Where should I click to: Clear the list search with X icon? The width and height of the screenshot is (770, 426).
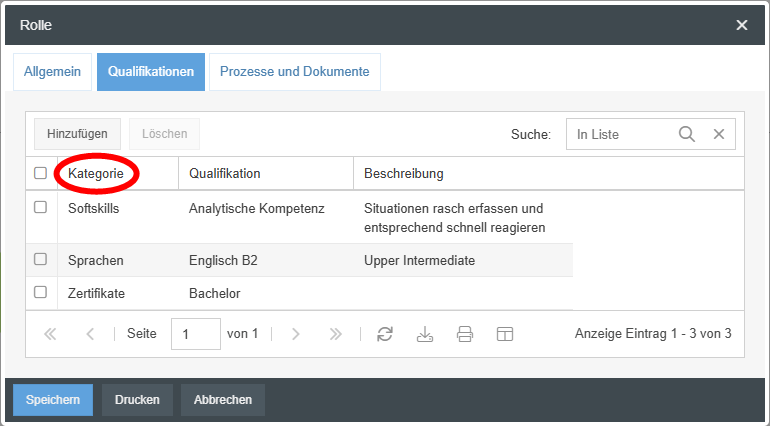[719, 134]
